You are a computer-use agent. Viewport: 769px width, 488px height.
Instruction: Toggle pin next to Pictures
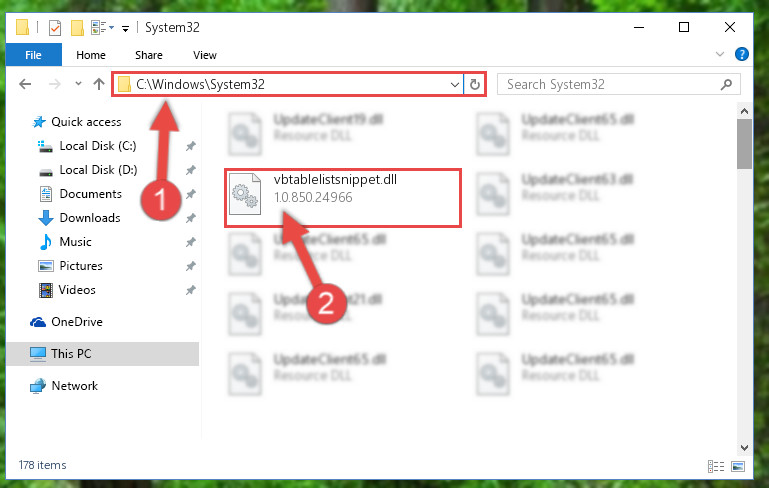[x=190, y=266]
